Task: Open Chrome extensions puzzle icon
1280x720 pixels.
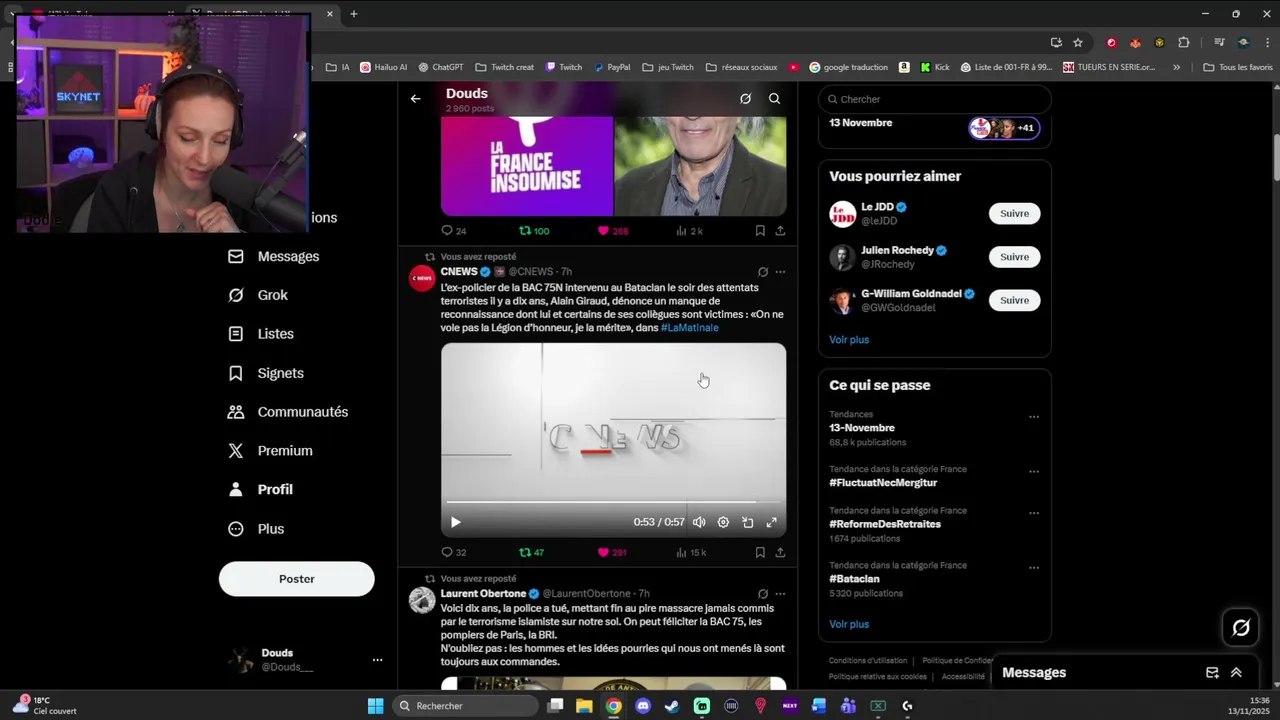Action: coord(1184,42)
